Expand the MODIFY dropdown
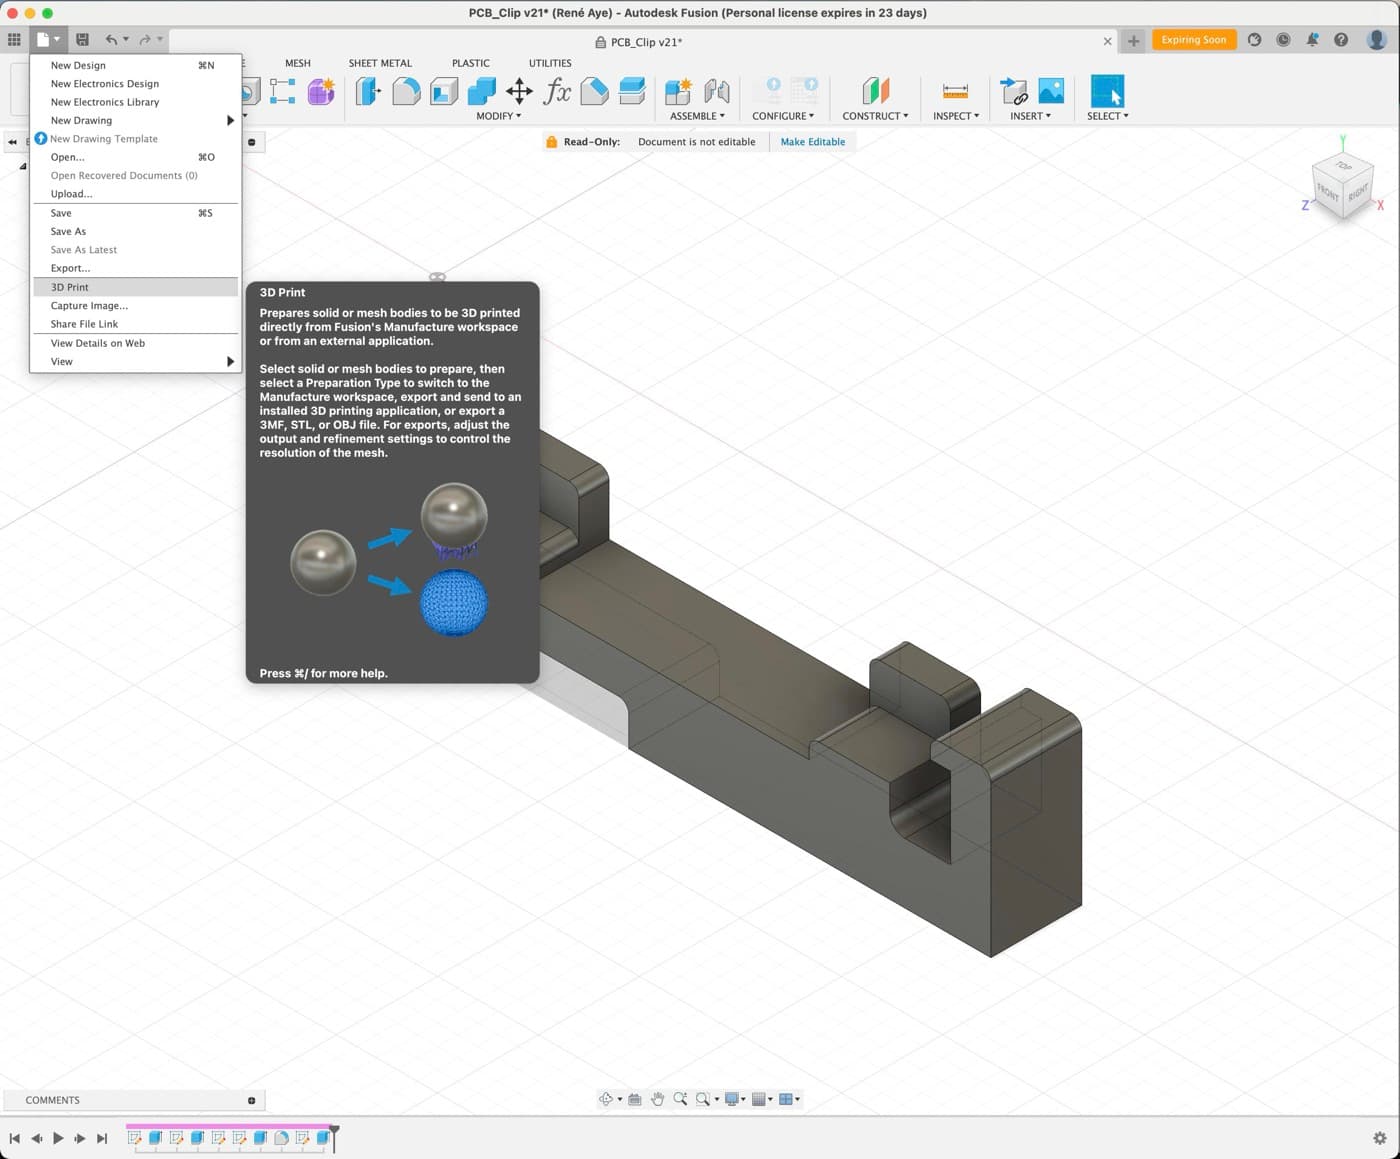The width and height of the screenshot is (1400, 1159). pyautogui.click(x=498, y=116)
